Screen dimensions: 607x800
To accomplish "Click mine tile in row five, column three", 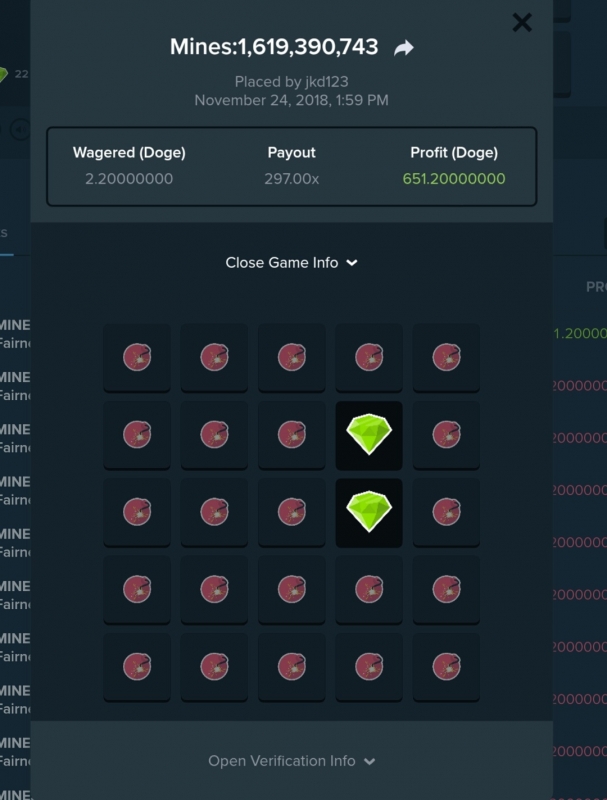I will click(292, 667).
